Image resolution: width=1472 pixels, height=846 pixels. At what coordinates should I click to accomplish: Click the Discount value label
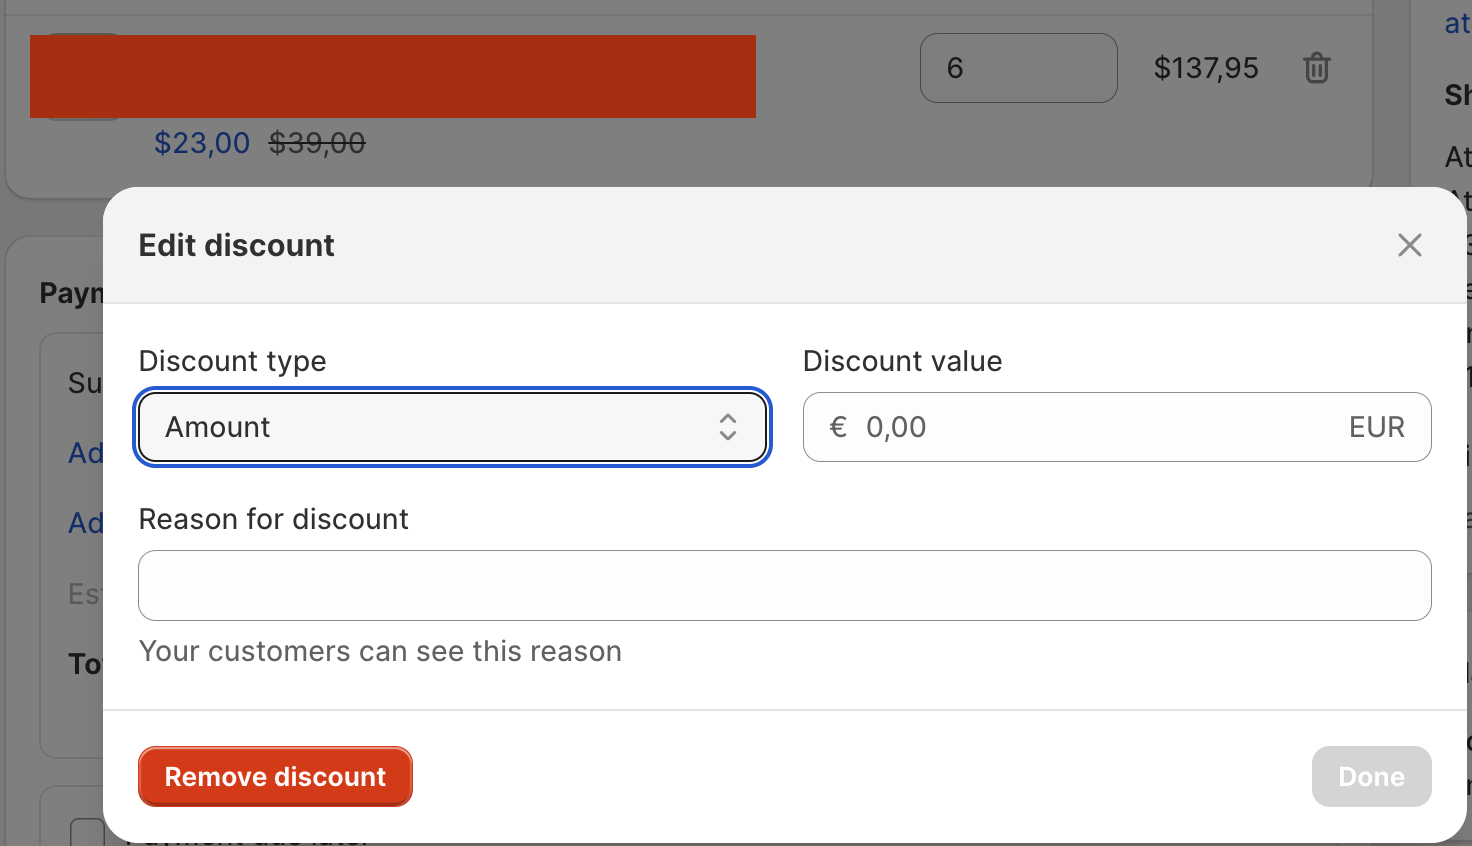coord(902,361)
